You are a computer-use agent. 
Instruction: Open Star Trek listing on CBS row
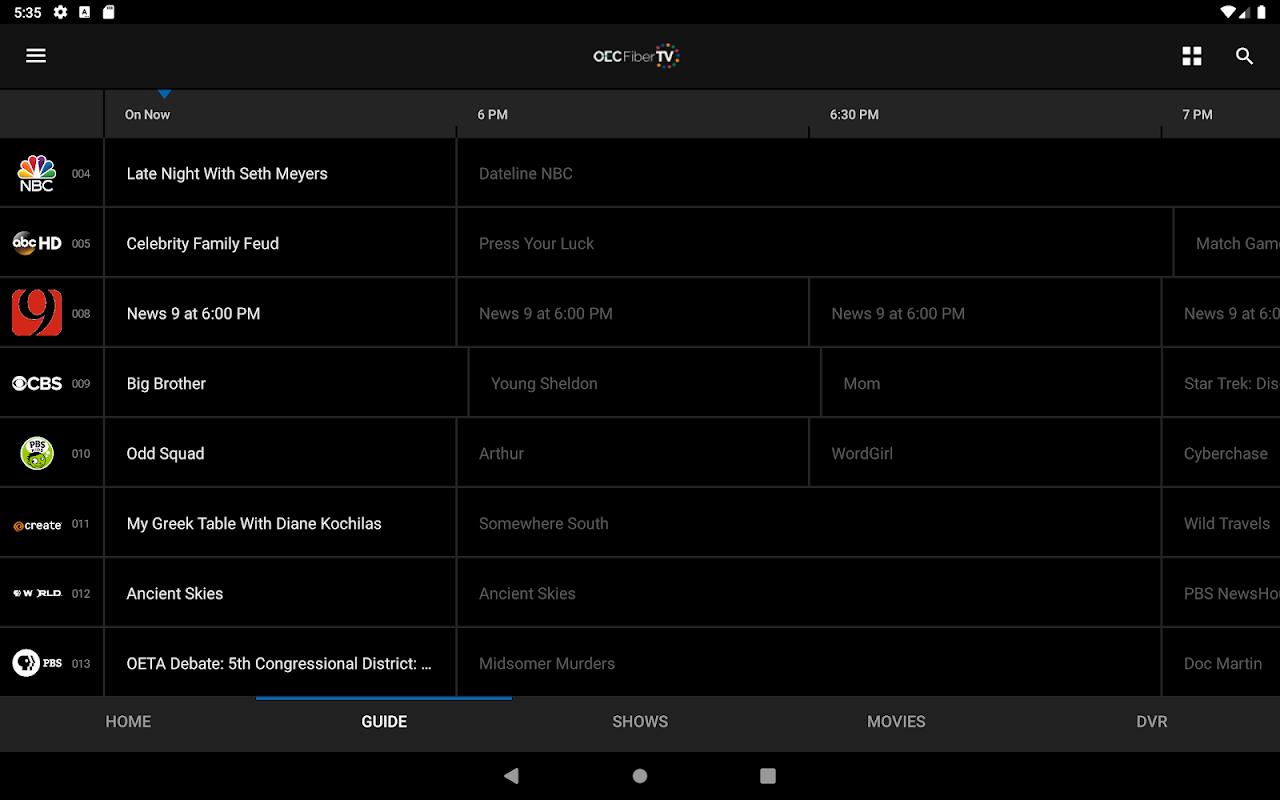point(1221,383)
